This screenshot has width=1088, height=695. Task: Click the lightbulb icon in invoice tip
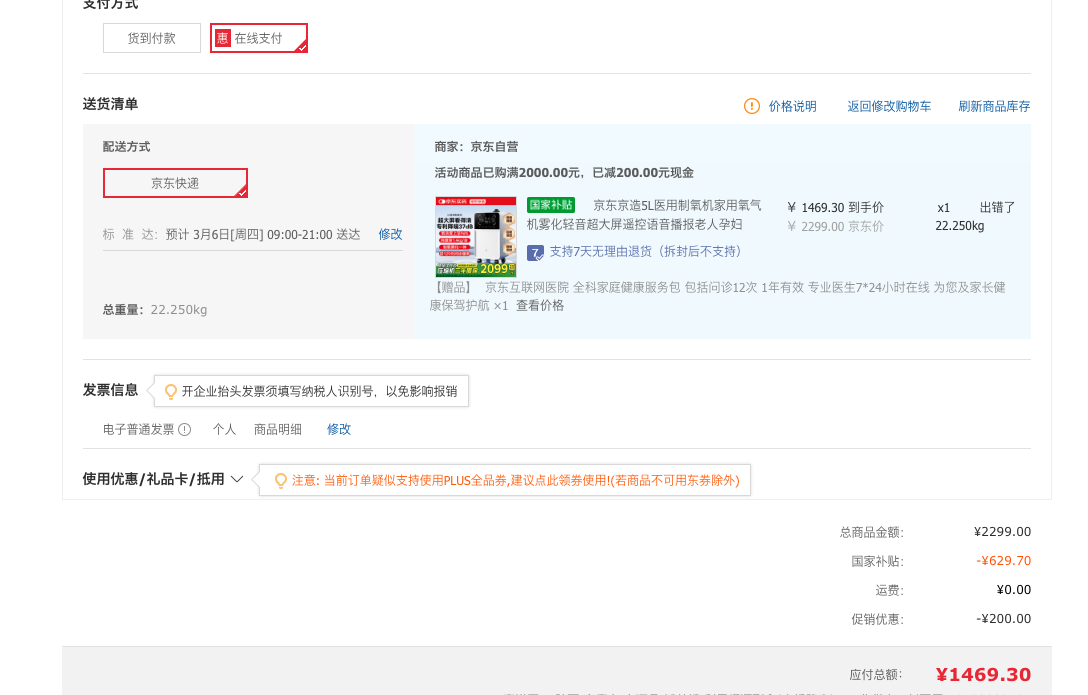click(x=170, y=392)
